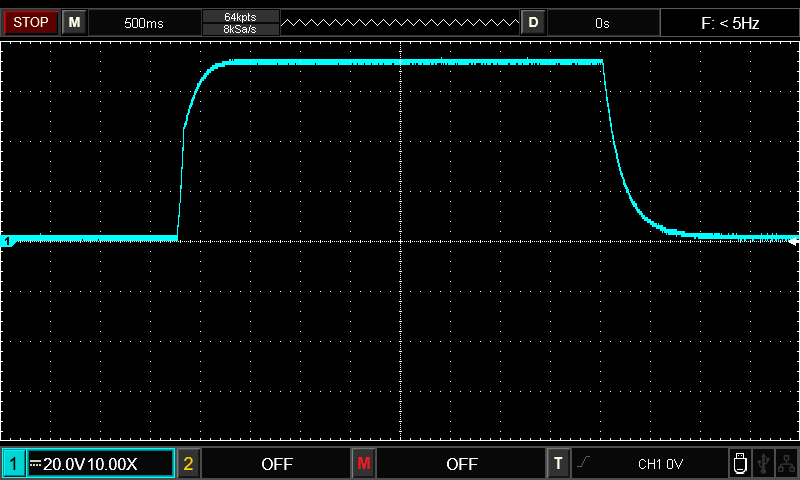The height and width of the screenshot is (480, 800).
Task: Toggle channel 2 OFF state
Action: click(x=276, y=464)
